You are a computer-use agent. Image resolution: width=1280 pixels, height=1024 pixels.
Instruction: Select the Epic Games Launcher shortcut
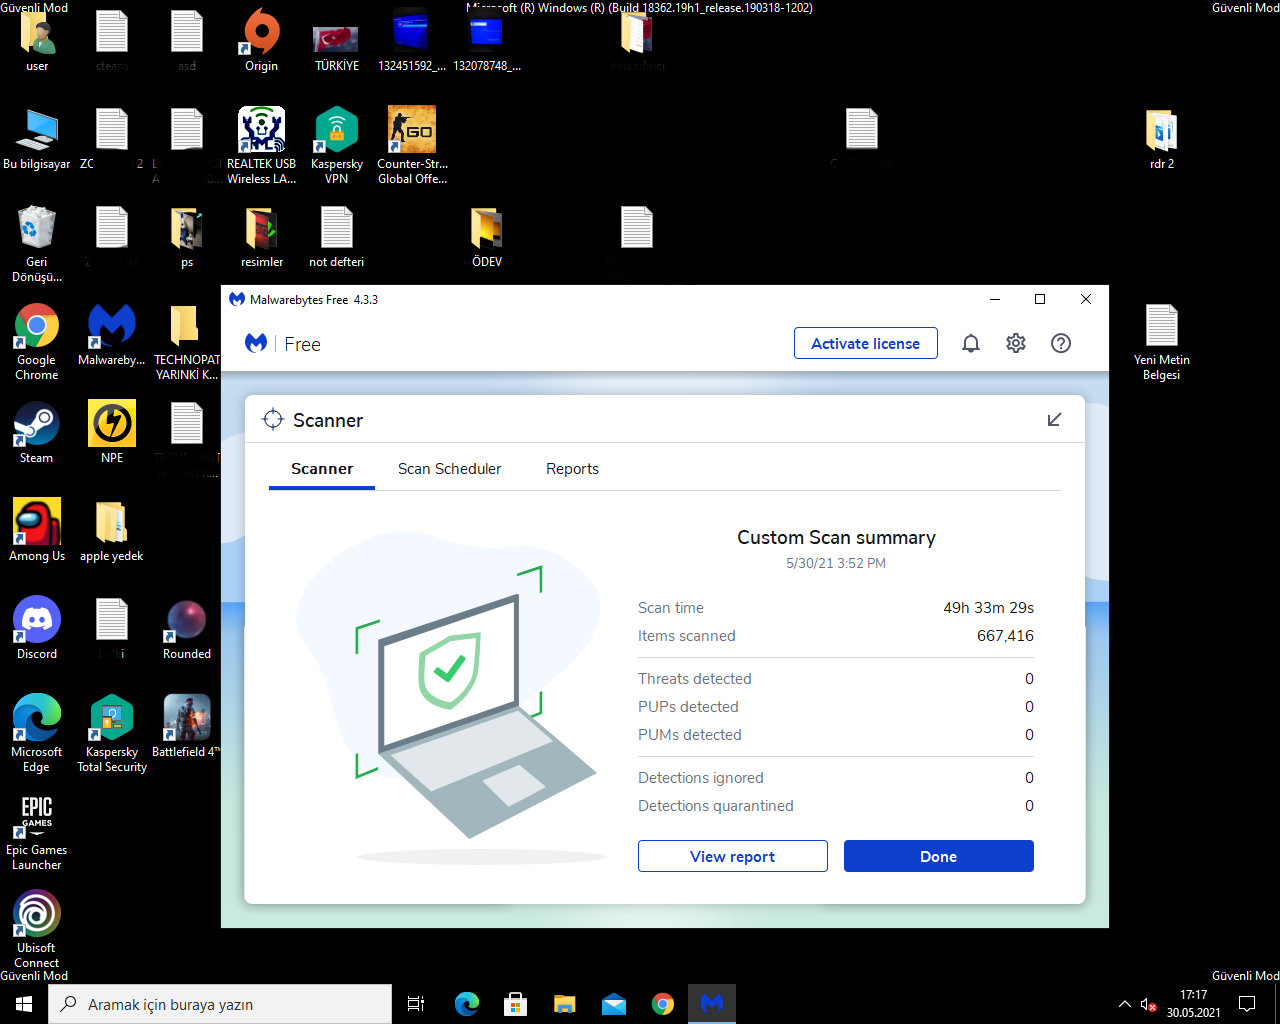(x=37, y=831)
